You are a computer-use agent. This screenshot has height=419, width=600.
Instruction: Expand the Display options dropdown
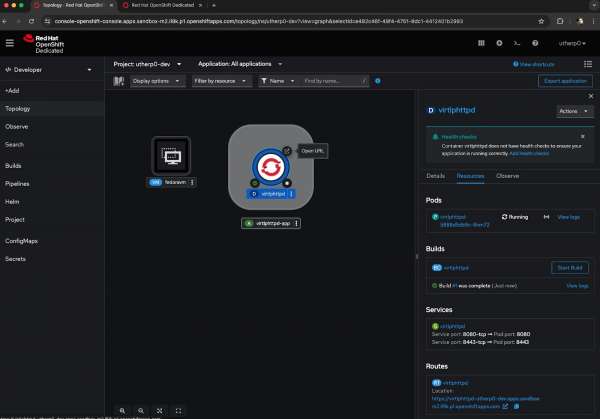point(155,80)
